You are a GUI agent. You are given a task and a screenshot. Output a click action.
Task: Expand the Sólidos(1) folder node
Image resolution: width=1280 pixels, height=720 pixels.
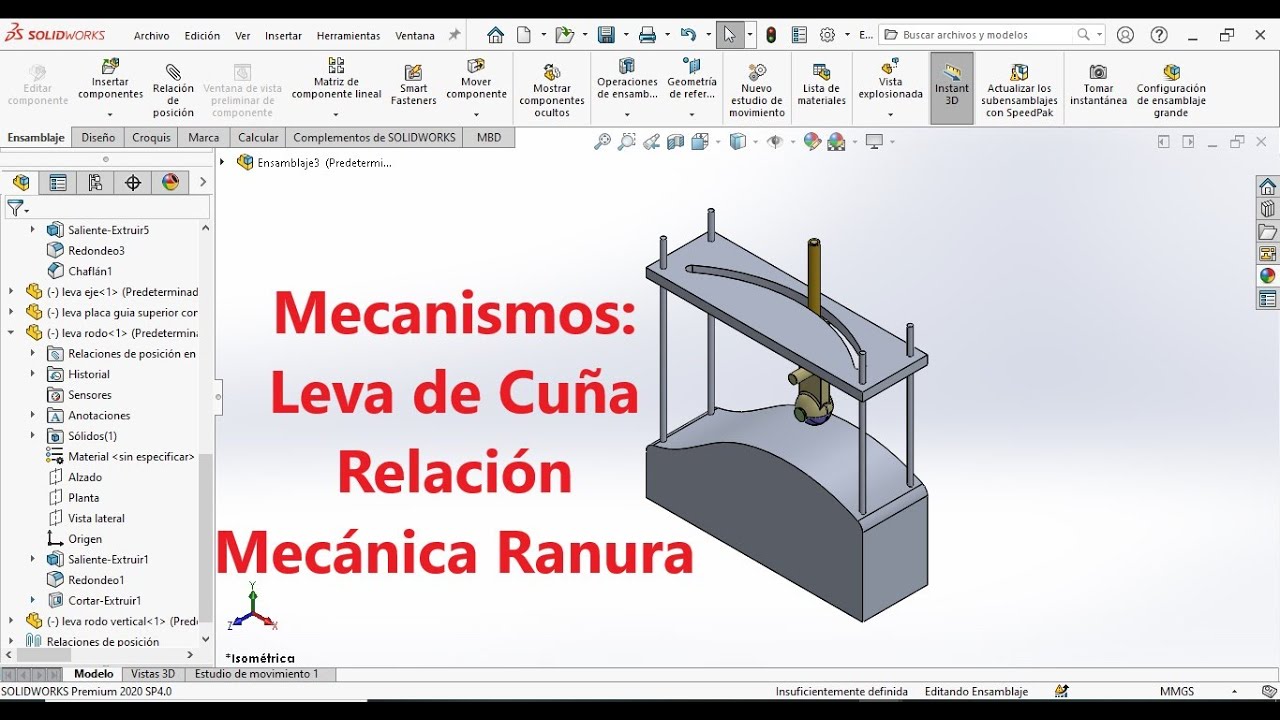[33, 436]
